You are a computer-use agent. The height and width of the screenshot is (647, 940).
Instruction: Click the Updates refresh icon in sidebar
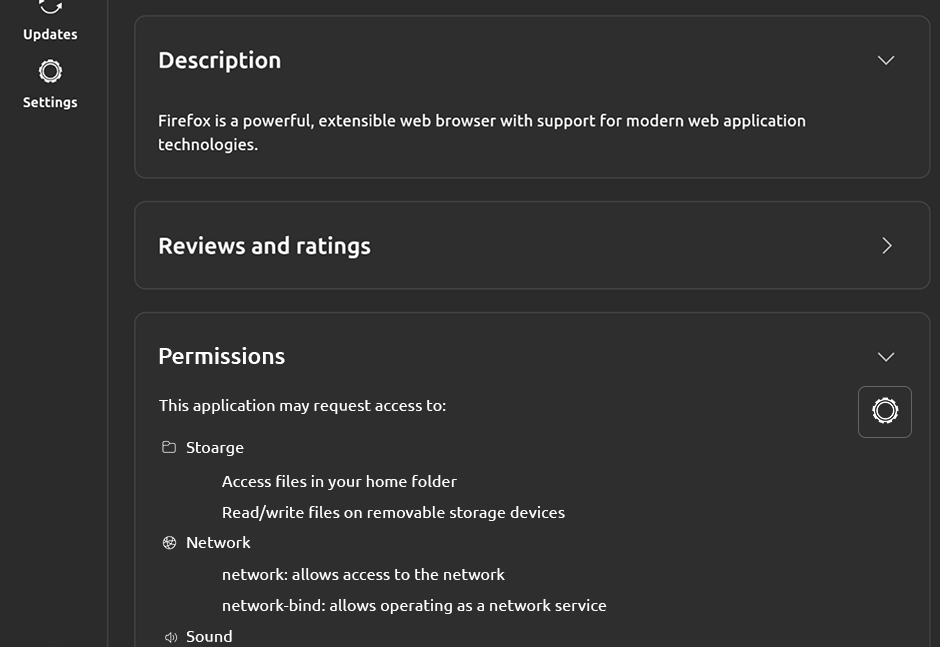[49, 8]
